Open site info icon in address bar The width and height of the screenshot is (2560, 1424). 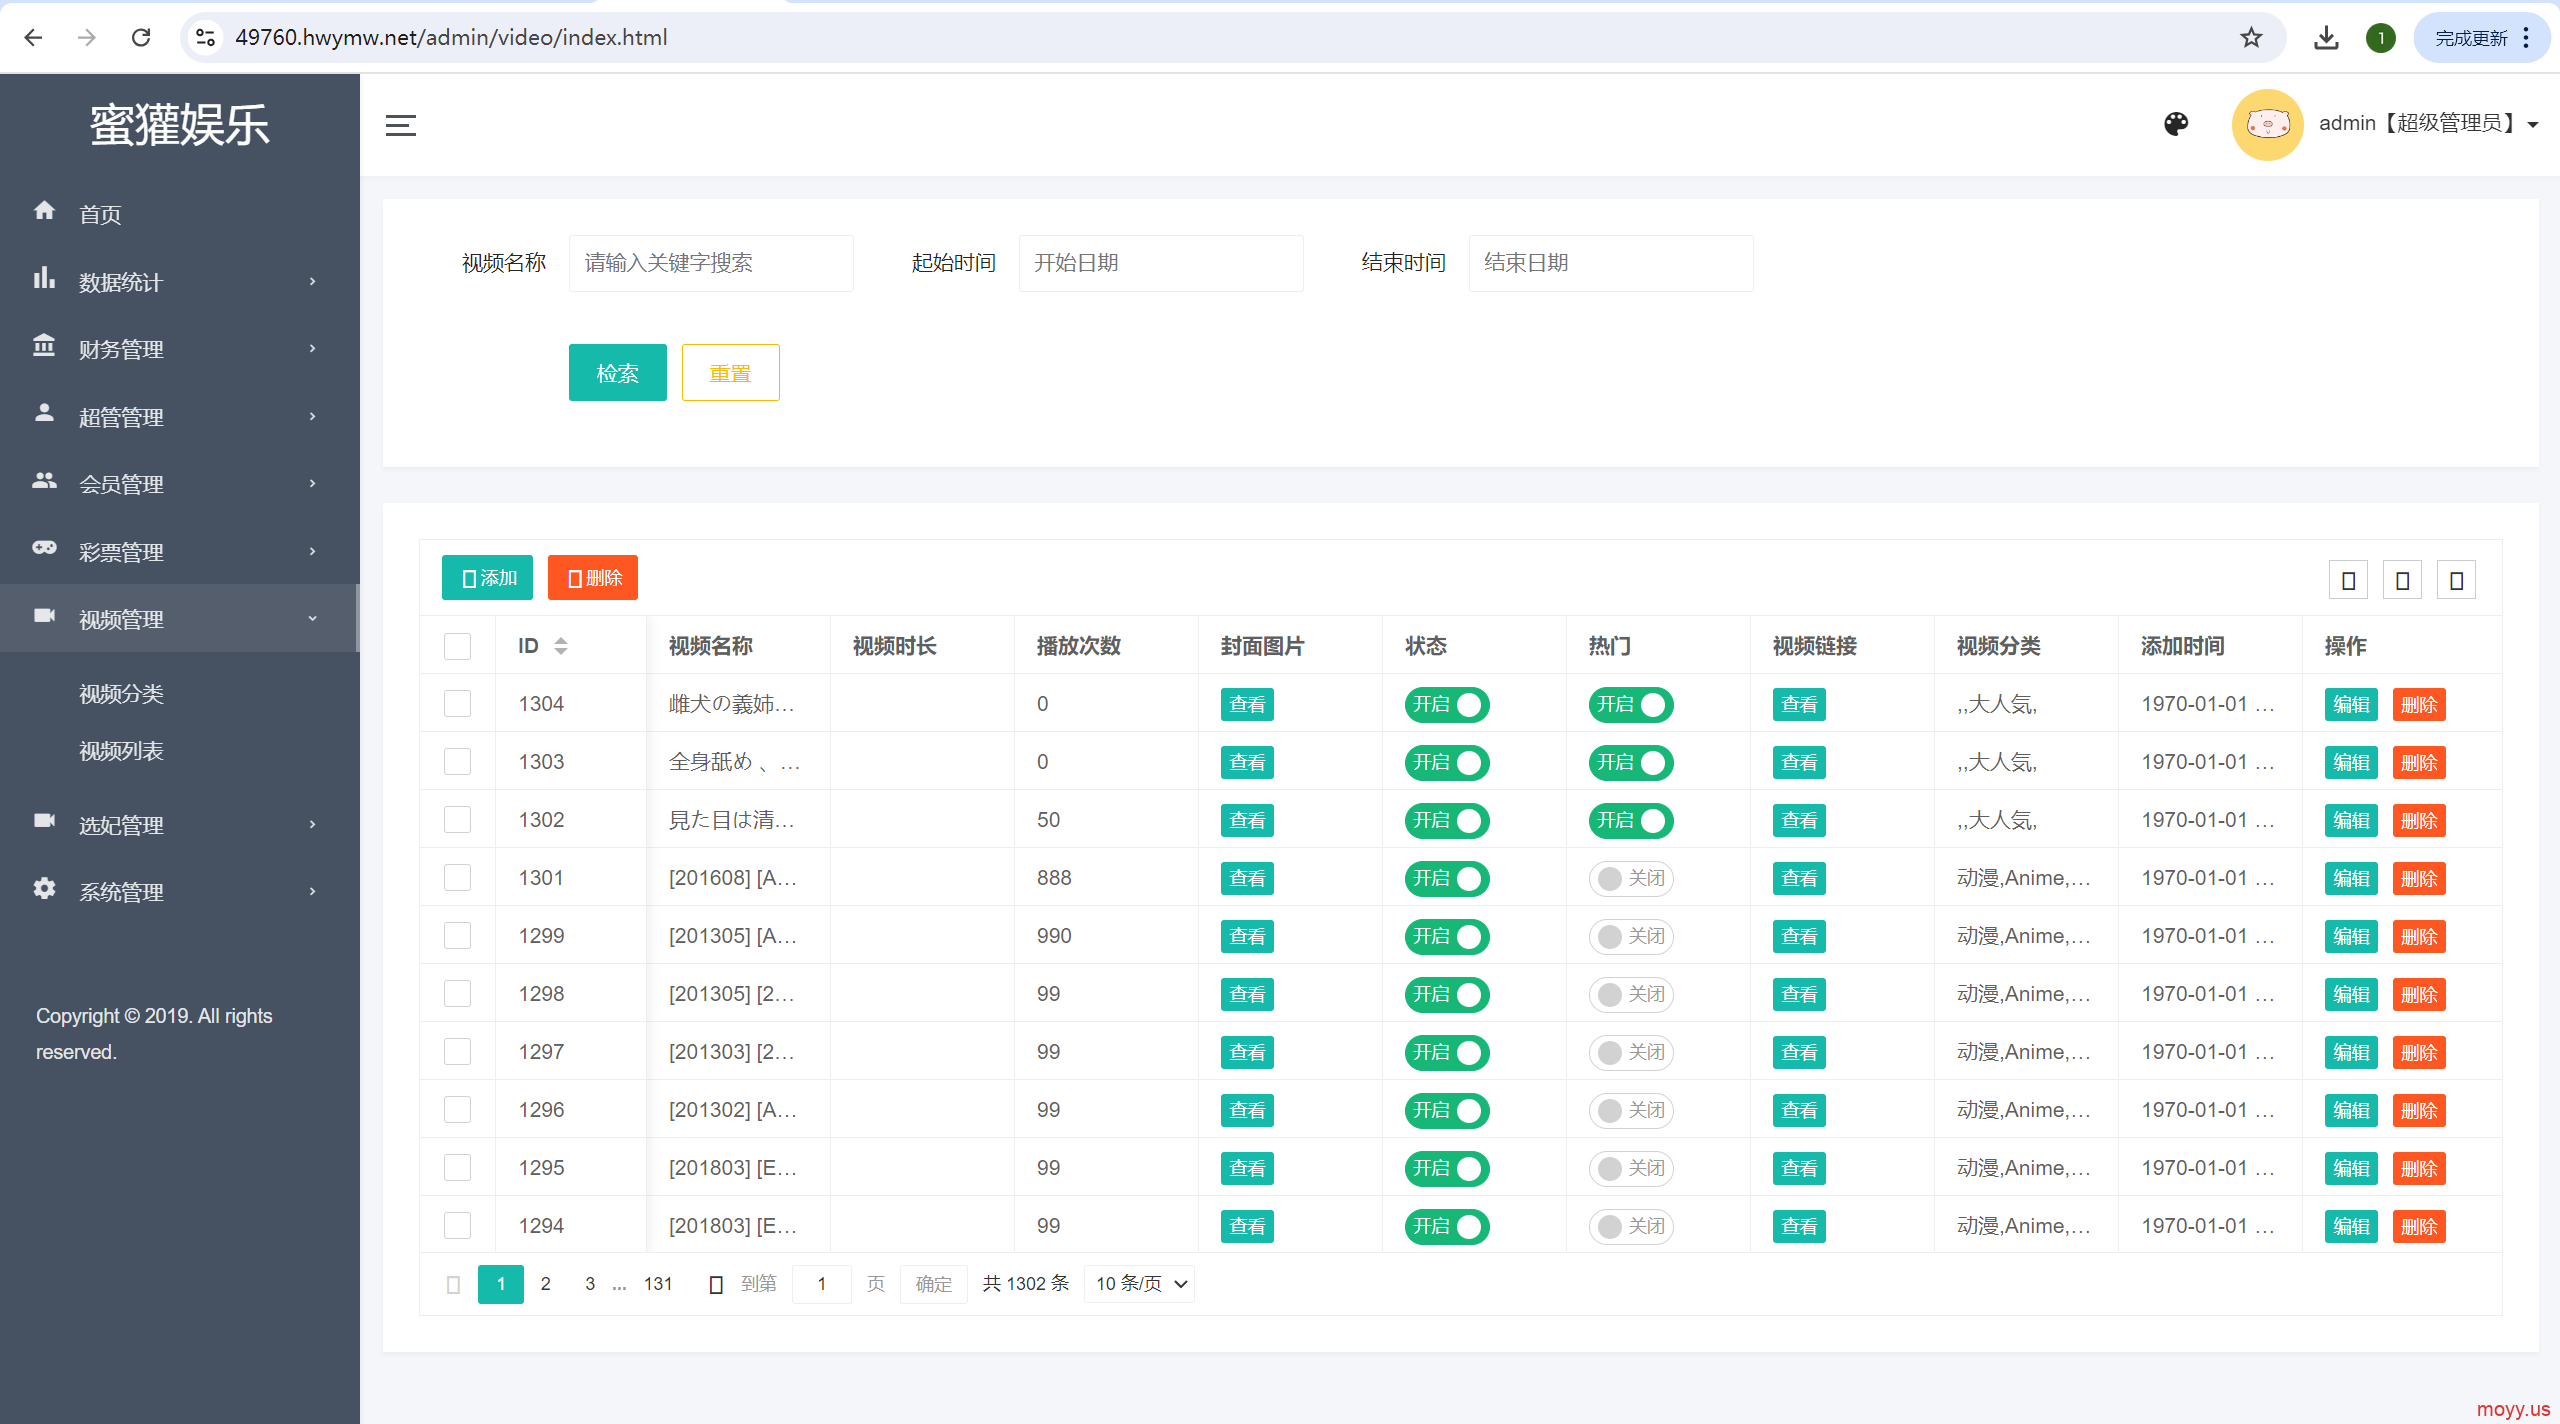click(x=206, y=38)
